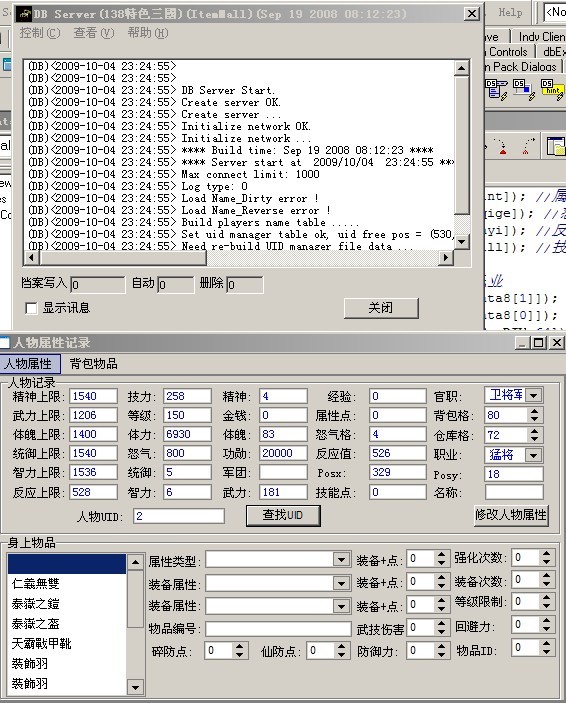
Task: Click the red arrow debug icon
Action: coord(501,147)
